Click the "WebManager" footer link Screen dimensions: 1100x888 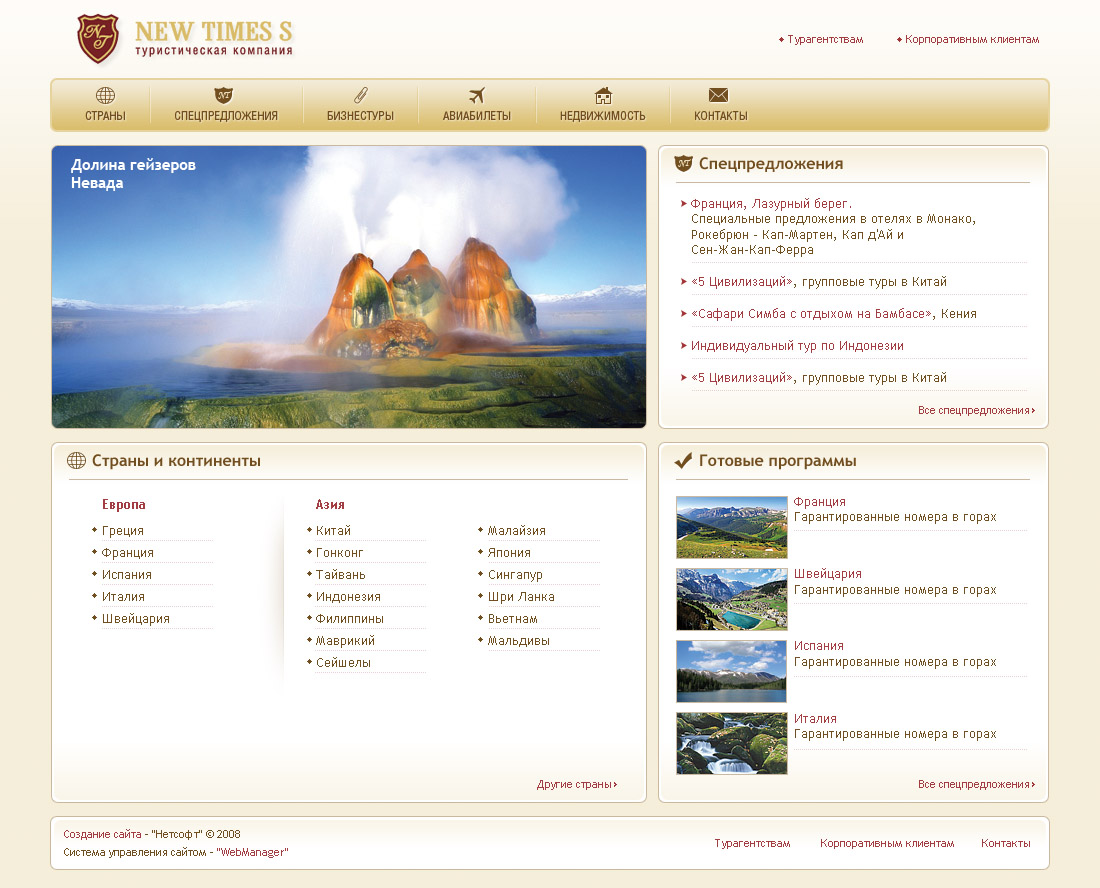point(253,852)
